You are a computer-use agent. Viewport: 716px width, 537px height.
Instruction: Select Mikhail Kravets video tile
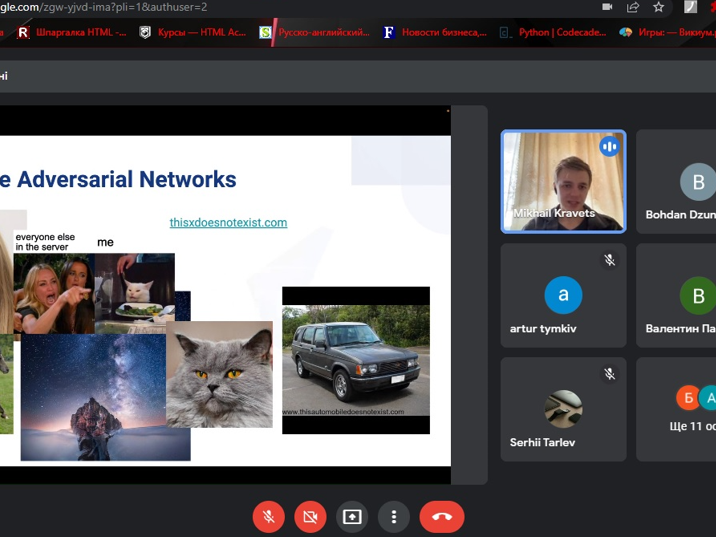coord(563,181)
